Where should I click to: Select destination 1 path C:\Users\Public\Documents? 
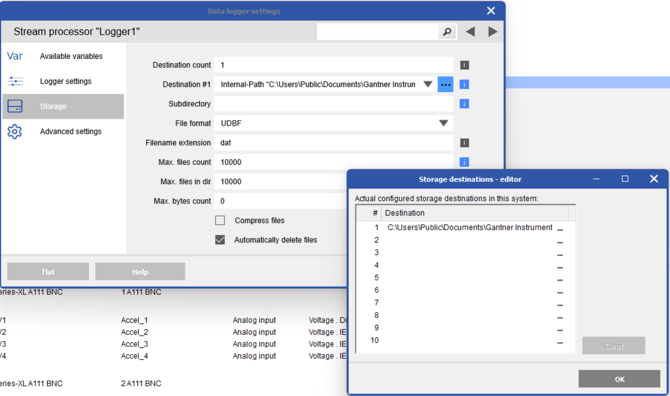coord(470,228)
